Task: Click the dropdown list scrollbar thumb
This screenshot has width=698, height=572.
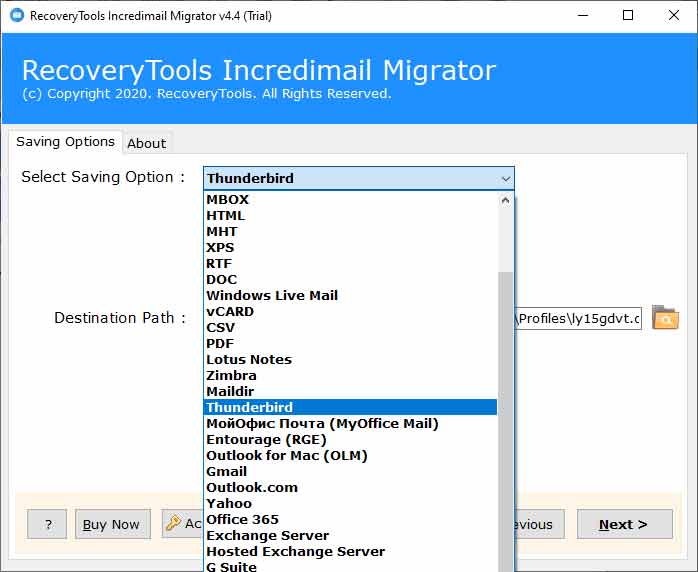Action: (505, 421)
